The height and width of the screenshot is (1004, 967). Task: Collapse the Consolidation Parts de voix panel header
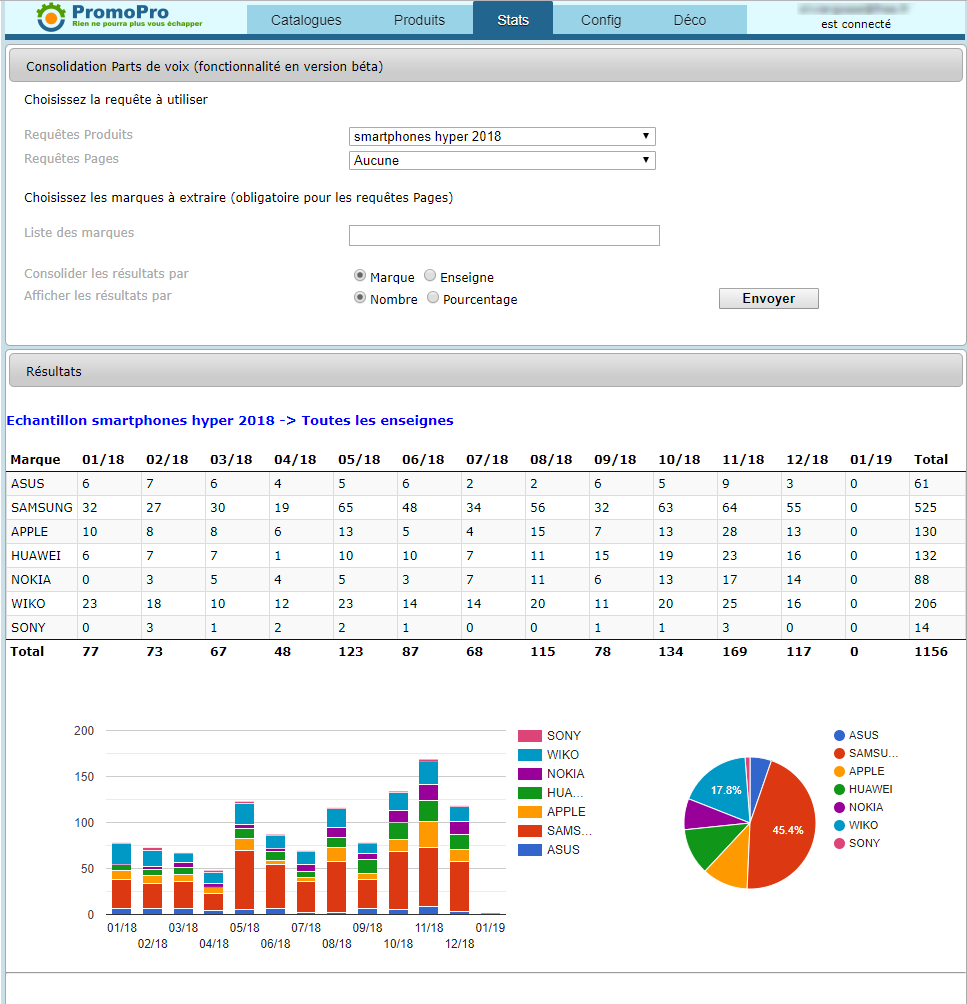pyautogui.click(x=486, y=67)
